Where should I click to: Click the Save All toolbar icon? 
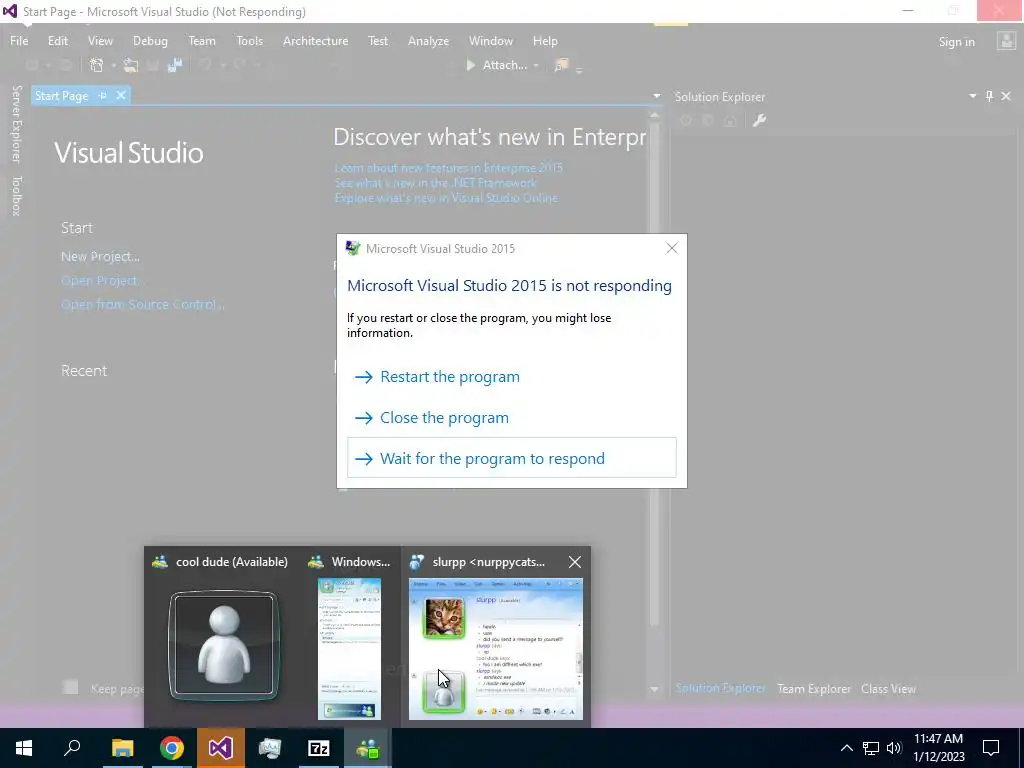click(x=174, y=65)
